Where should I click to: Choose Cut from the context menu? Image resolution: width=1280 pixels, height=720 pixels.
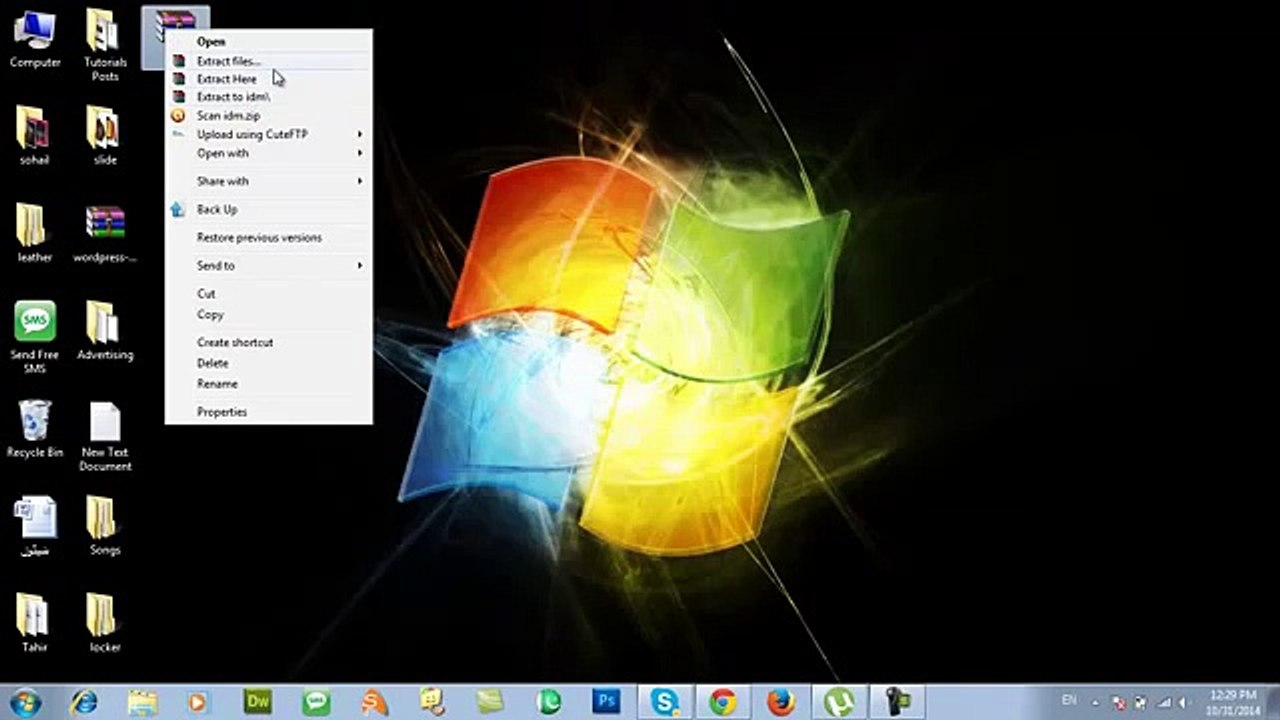point(269,294)
